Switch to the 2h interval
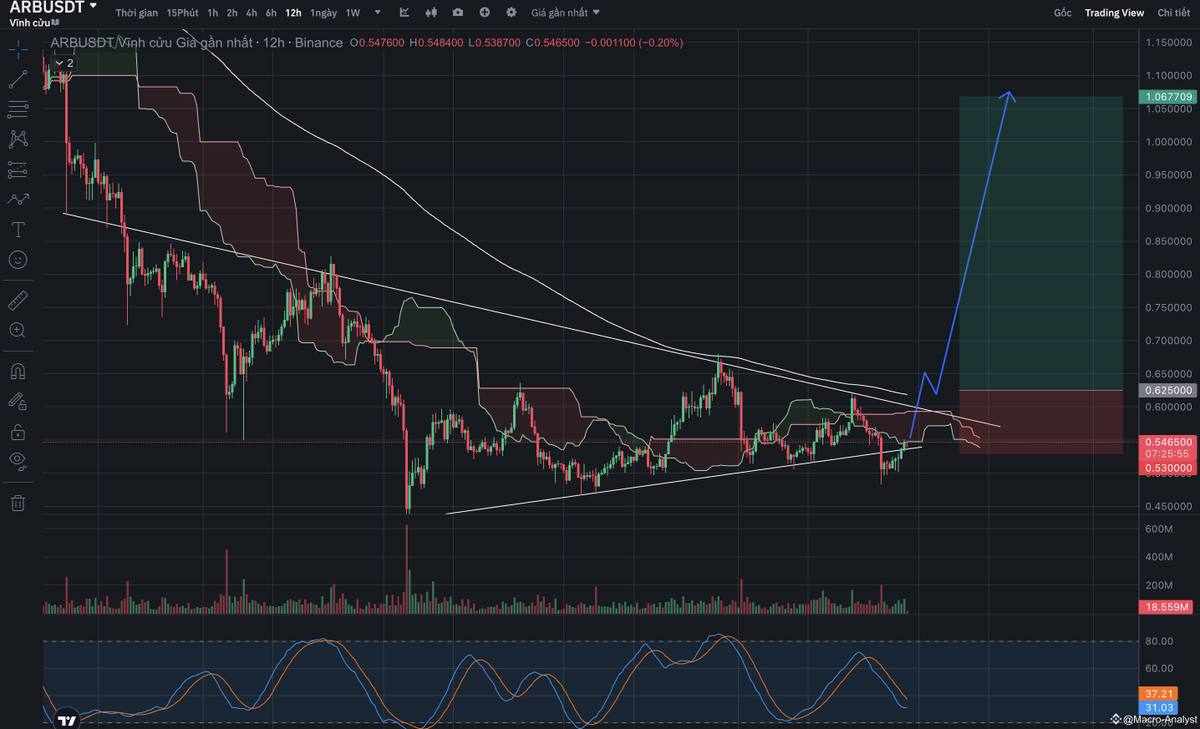This screenshot has width=1200, height=729. pyautogui.click(x=232, y=13)
